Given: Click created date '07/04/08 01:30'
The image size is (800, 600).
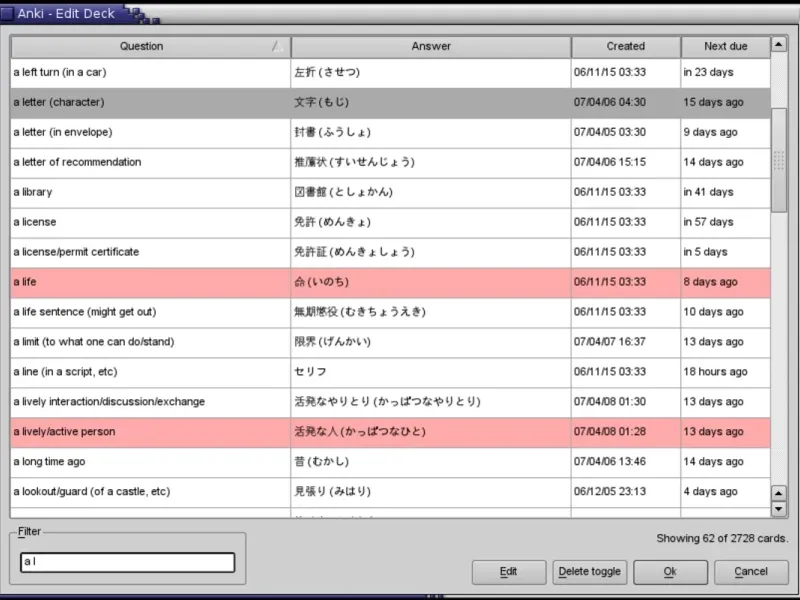Looking at the screenshot, I should (626, 402).
